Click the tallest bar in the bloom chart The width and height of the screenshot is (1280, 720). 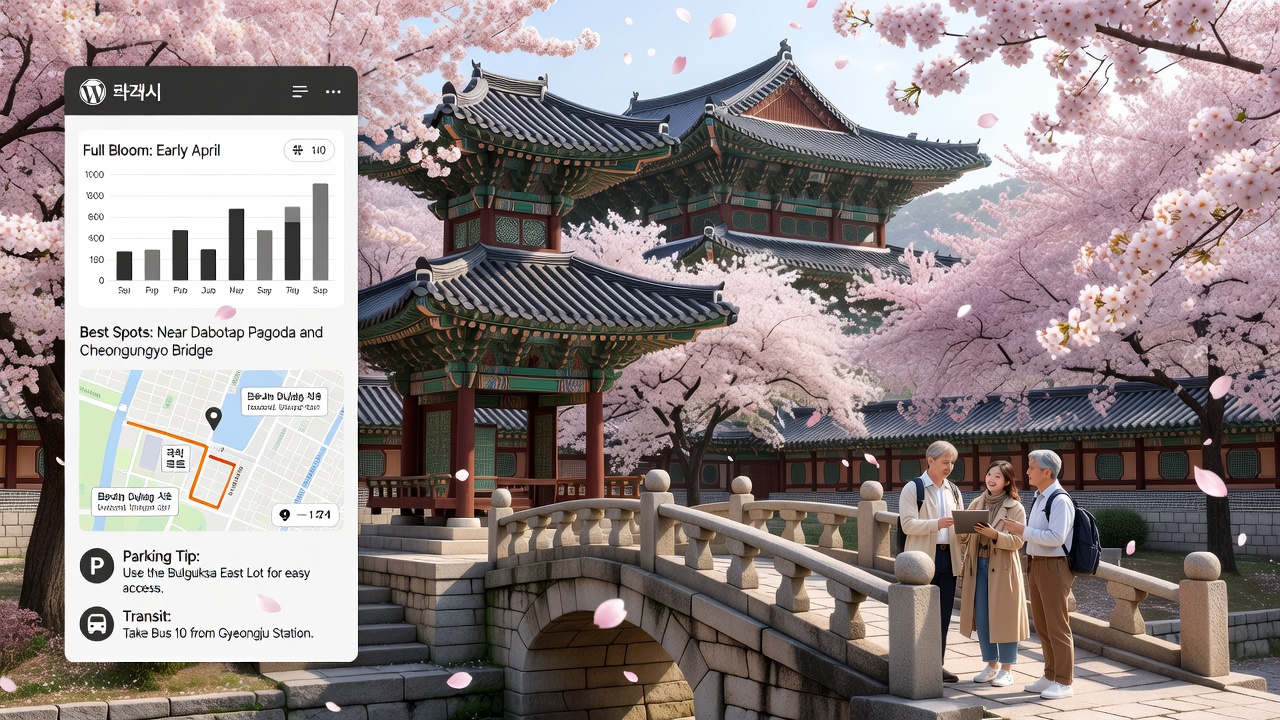(320, 232)
